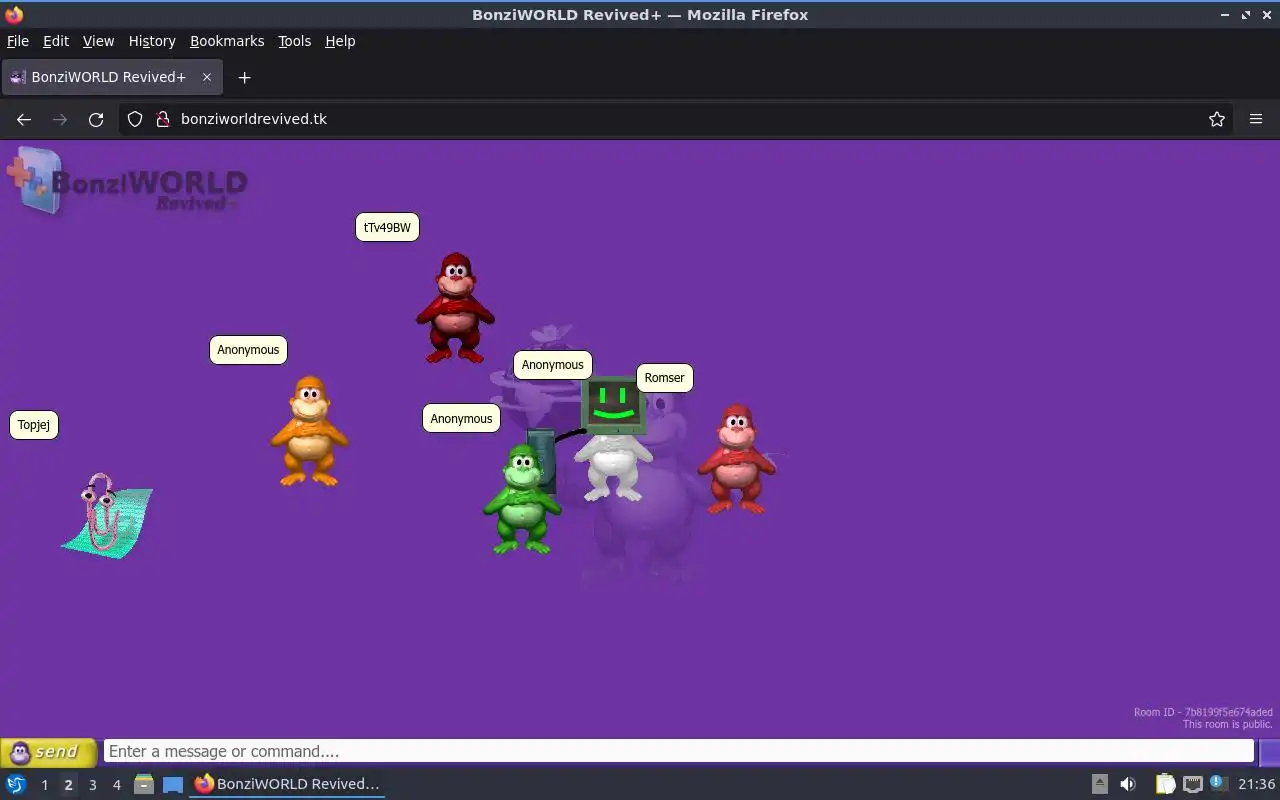
Task: Switch to workspace 4
Action: pos(116,785)
